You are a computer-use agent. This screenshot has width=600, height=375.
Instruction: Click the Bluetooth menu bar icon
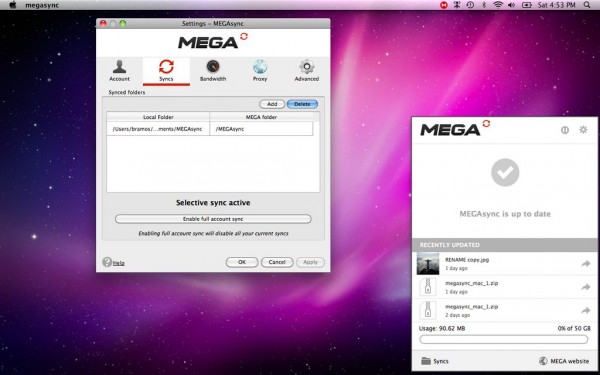[484, 5]
